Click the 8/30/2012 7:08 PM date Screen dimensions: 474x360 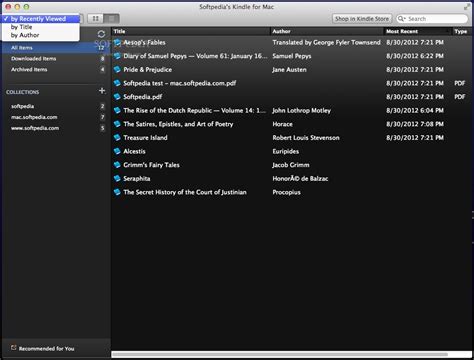pyautogui.click(x=415, y=124)
